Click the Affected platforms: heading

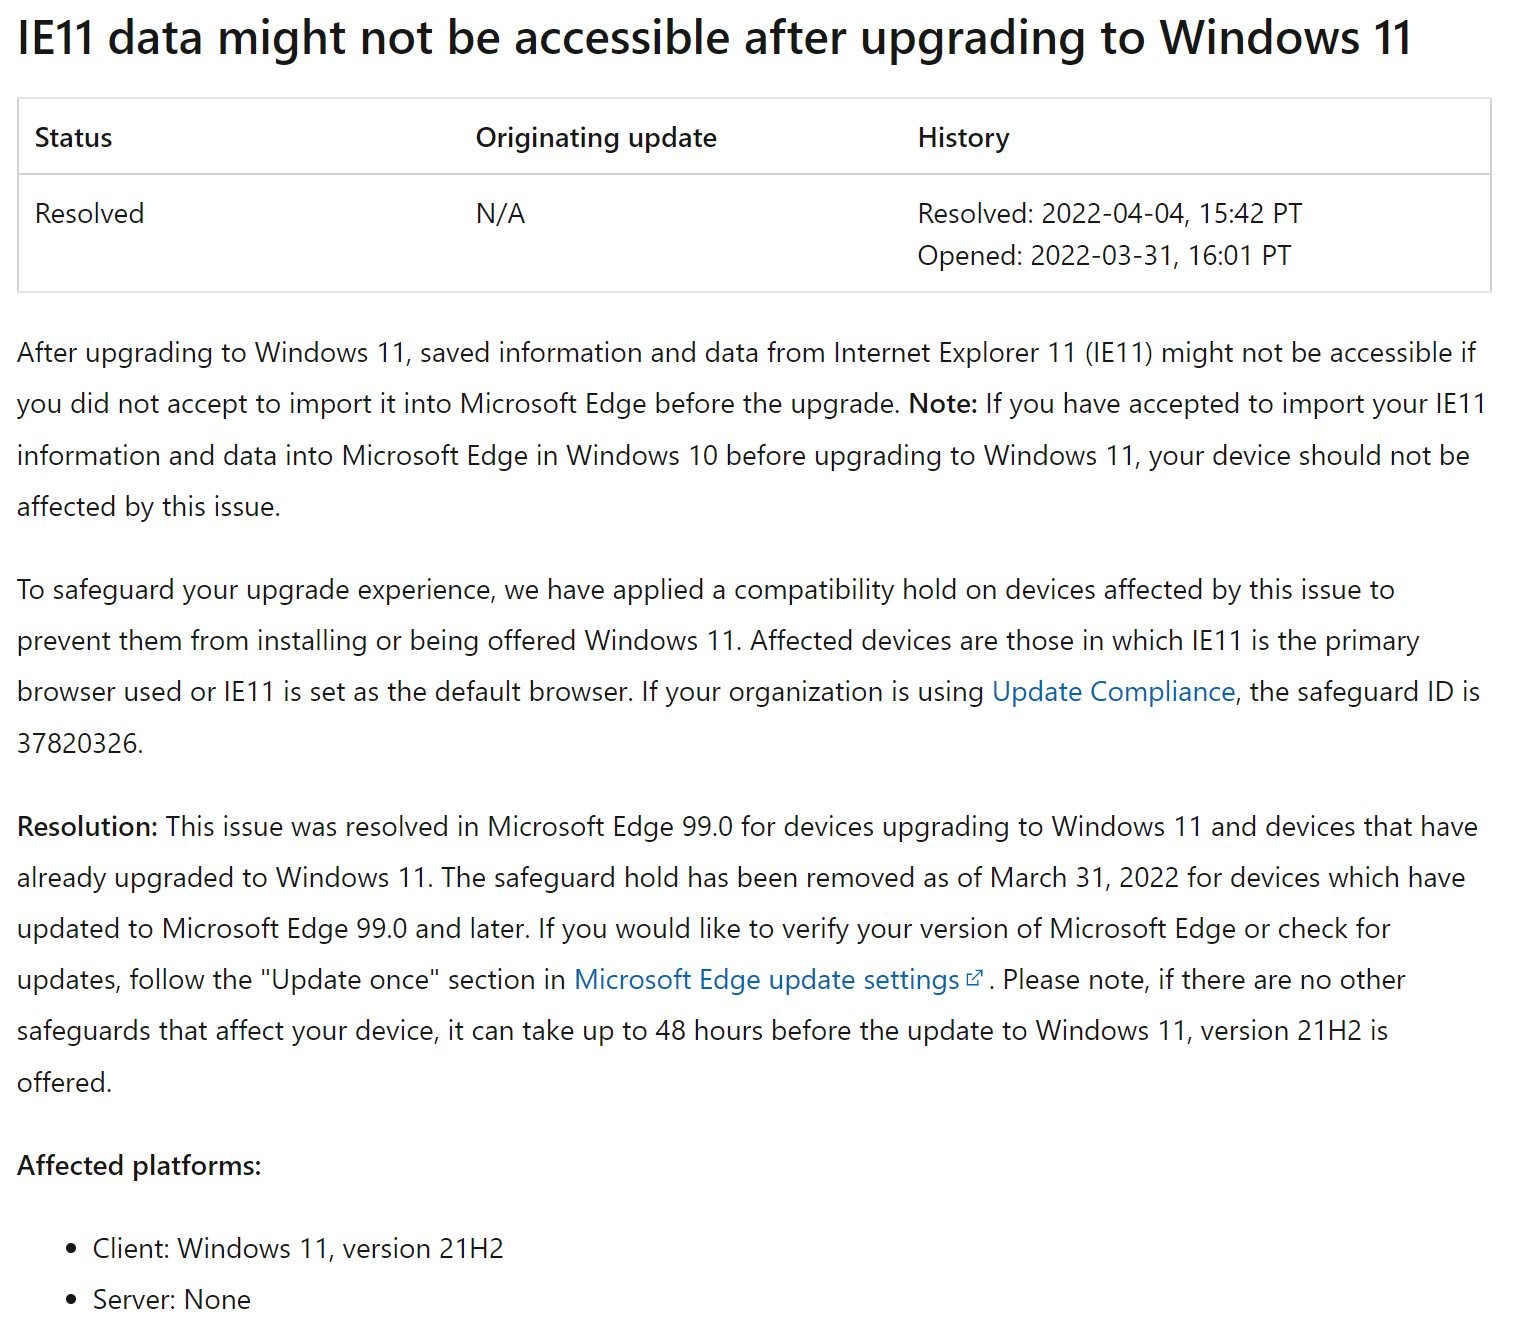(x=139, y=1166)
